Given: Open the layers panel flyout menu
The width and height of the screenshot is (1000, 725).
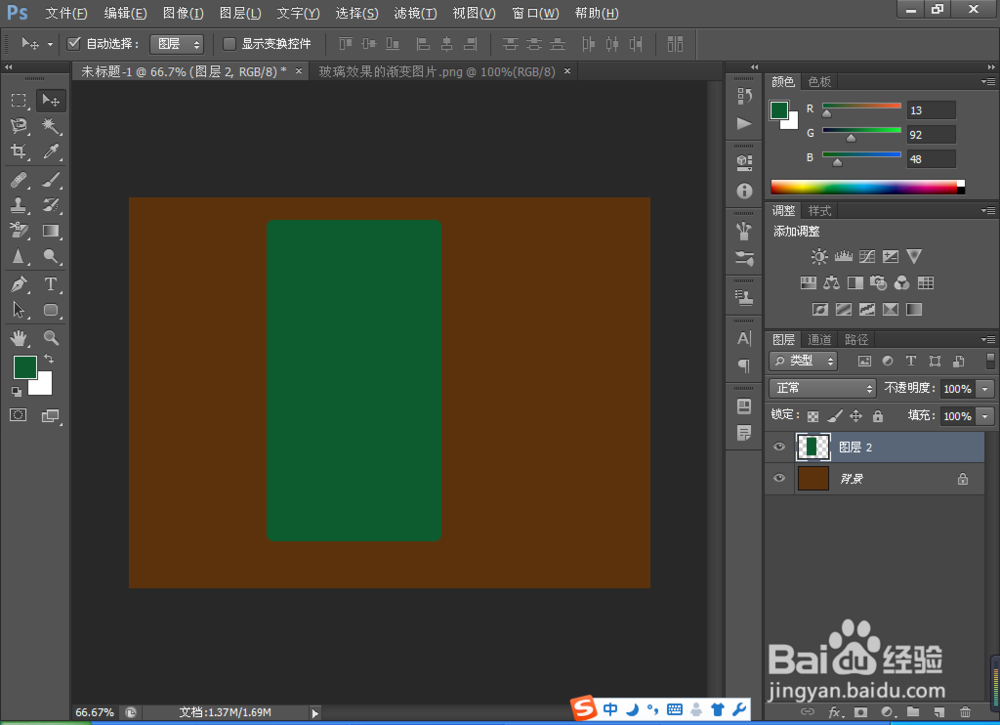Looking at the screenshot, I should click(988, 339).
